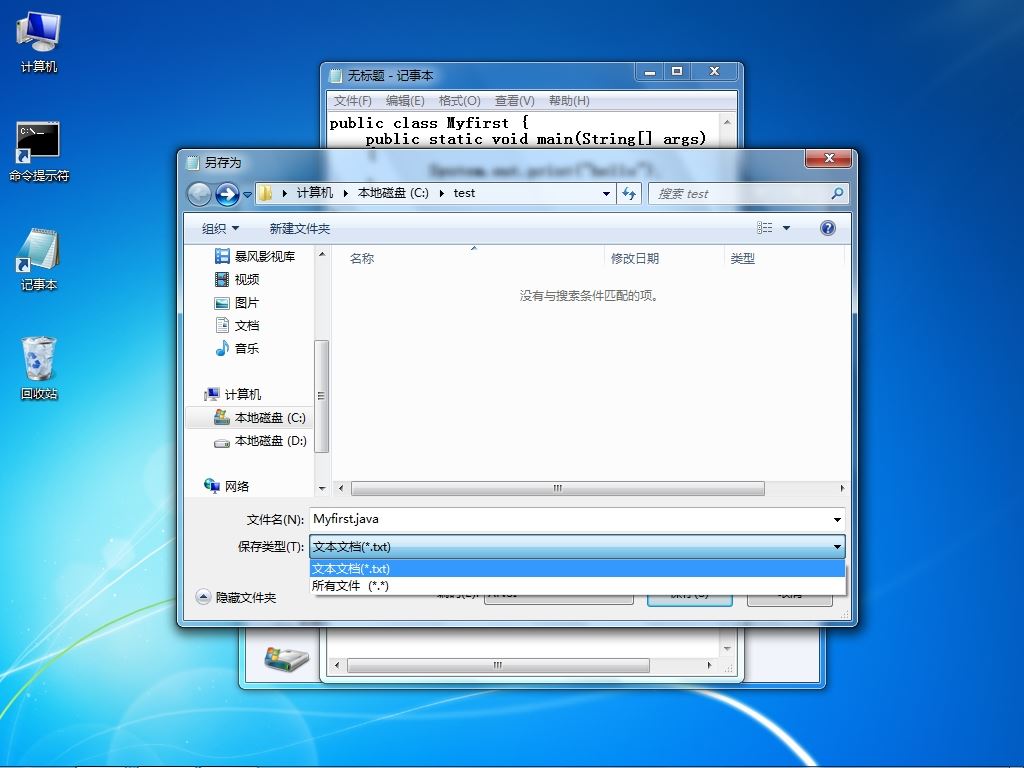Image resolution: width=1024 pixels, height=768 pixels.
Task: Select 计算机 in the address breadcrumb
Action: point(315,193)
